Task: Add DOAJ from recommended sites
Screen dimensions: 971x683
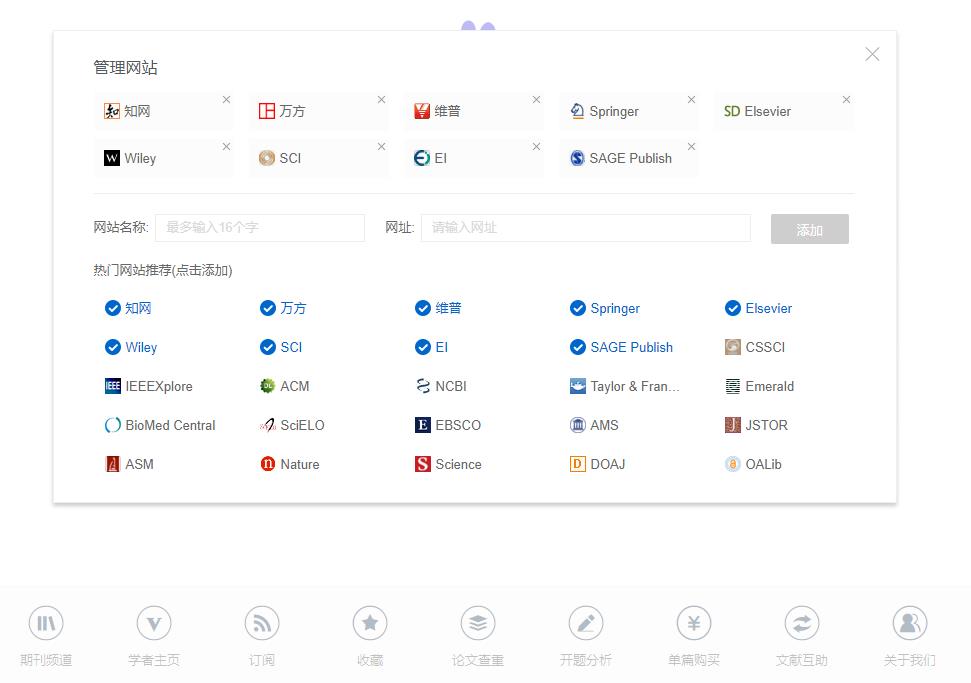Action: coord(597,464)
